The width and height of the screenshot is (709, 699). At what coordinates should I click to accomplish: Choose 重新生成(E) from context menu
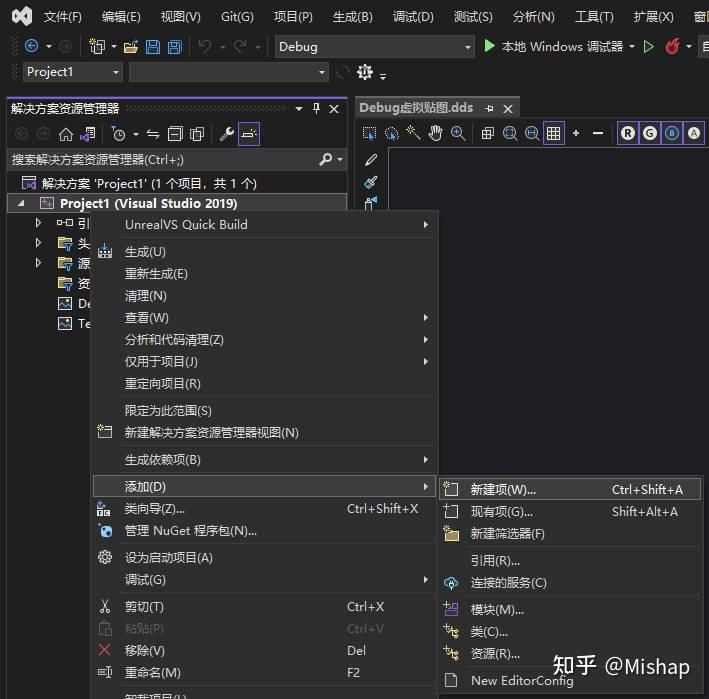[265, 274]
